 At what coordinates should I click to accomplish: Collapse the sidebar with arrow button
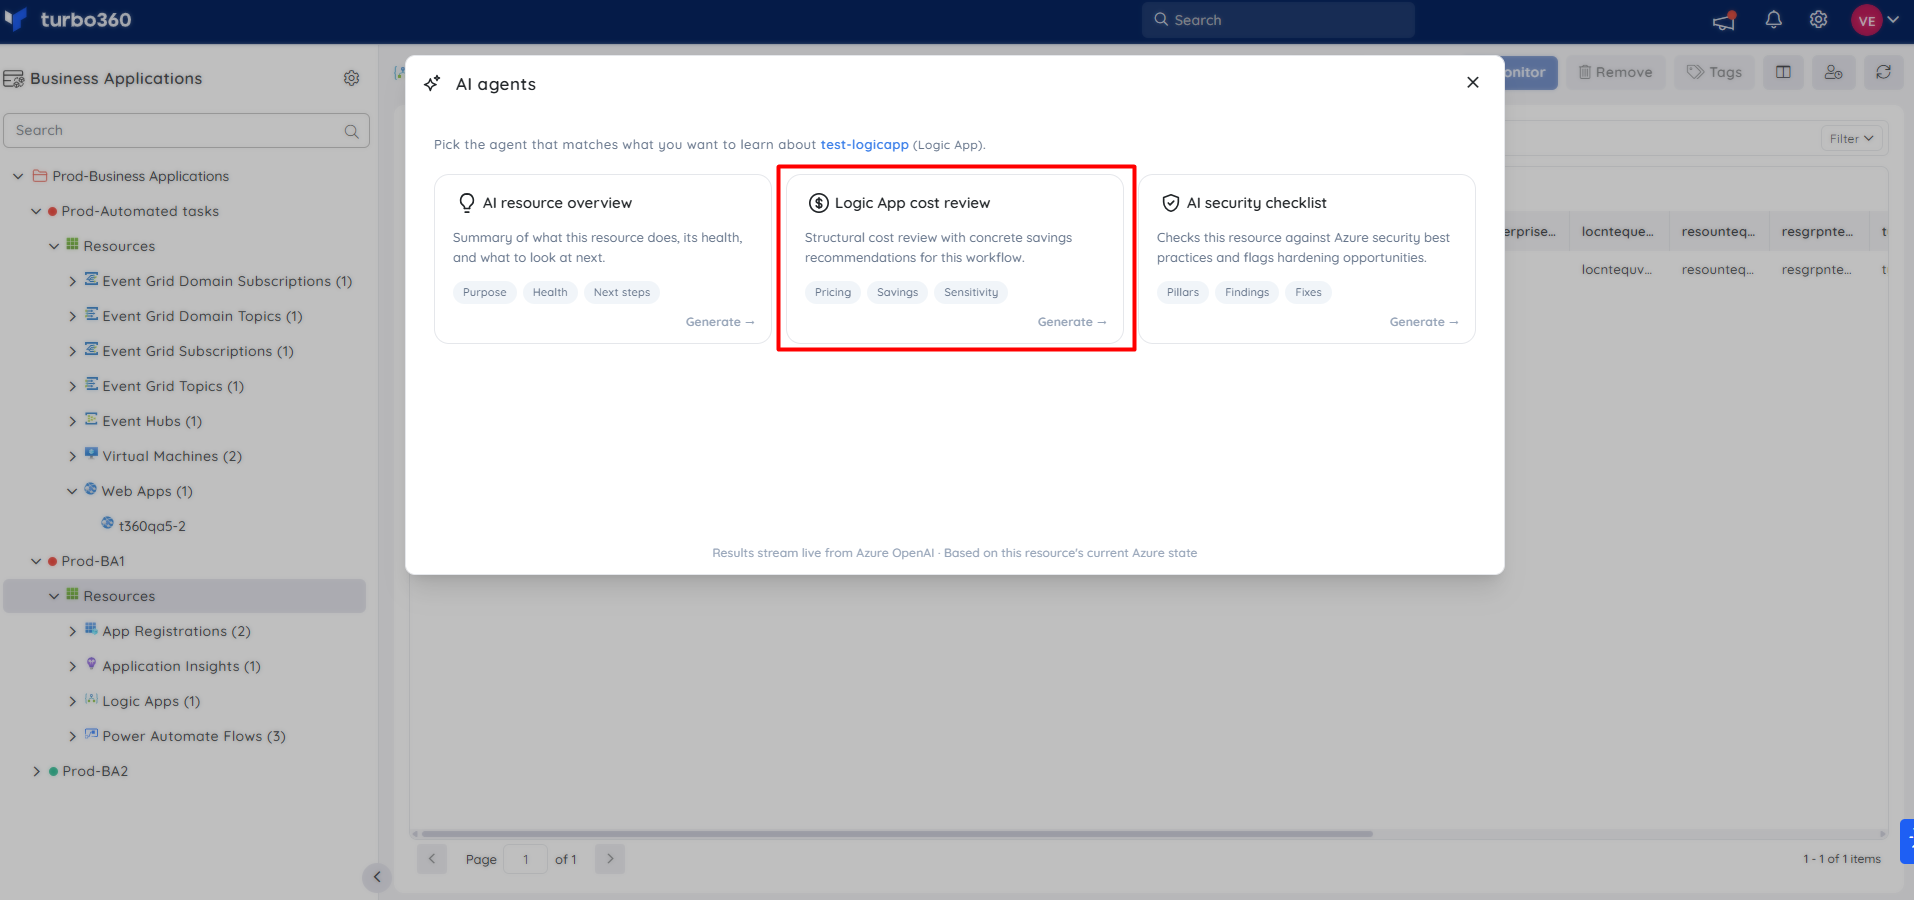pos(377,877)
